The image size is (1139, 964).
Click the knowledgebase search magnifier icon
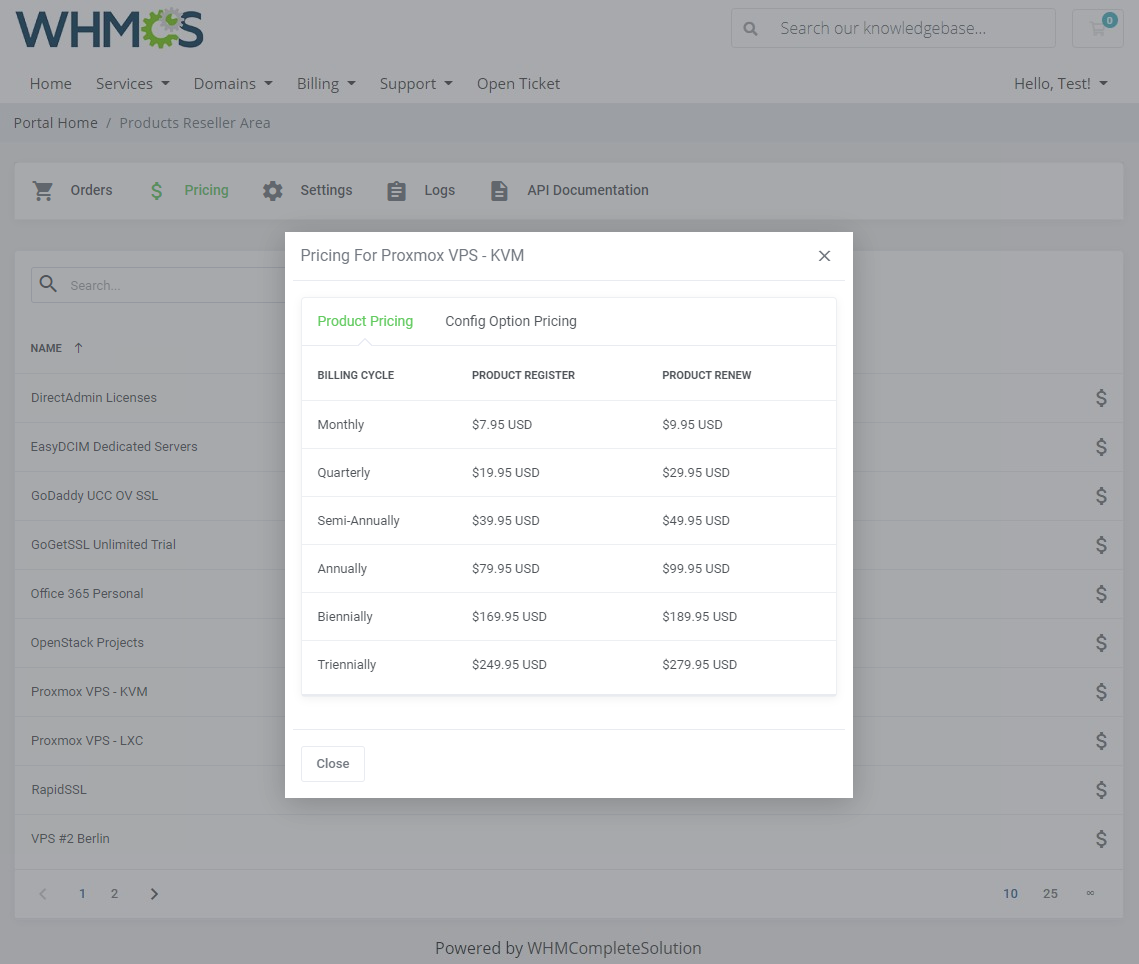tap(750, 28)
